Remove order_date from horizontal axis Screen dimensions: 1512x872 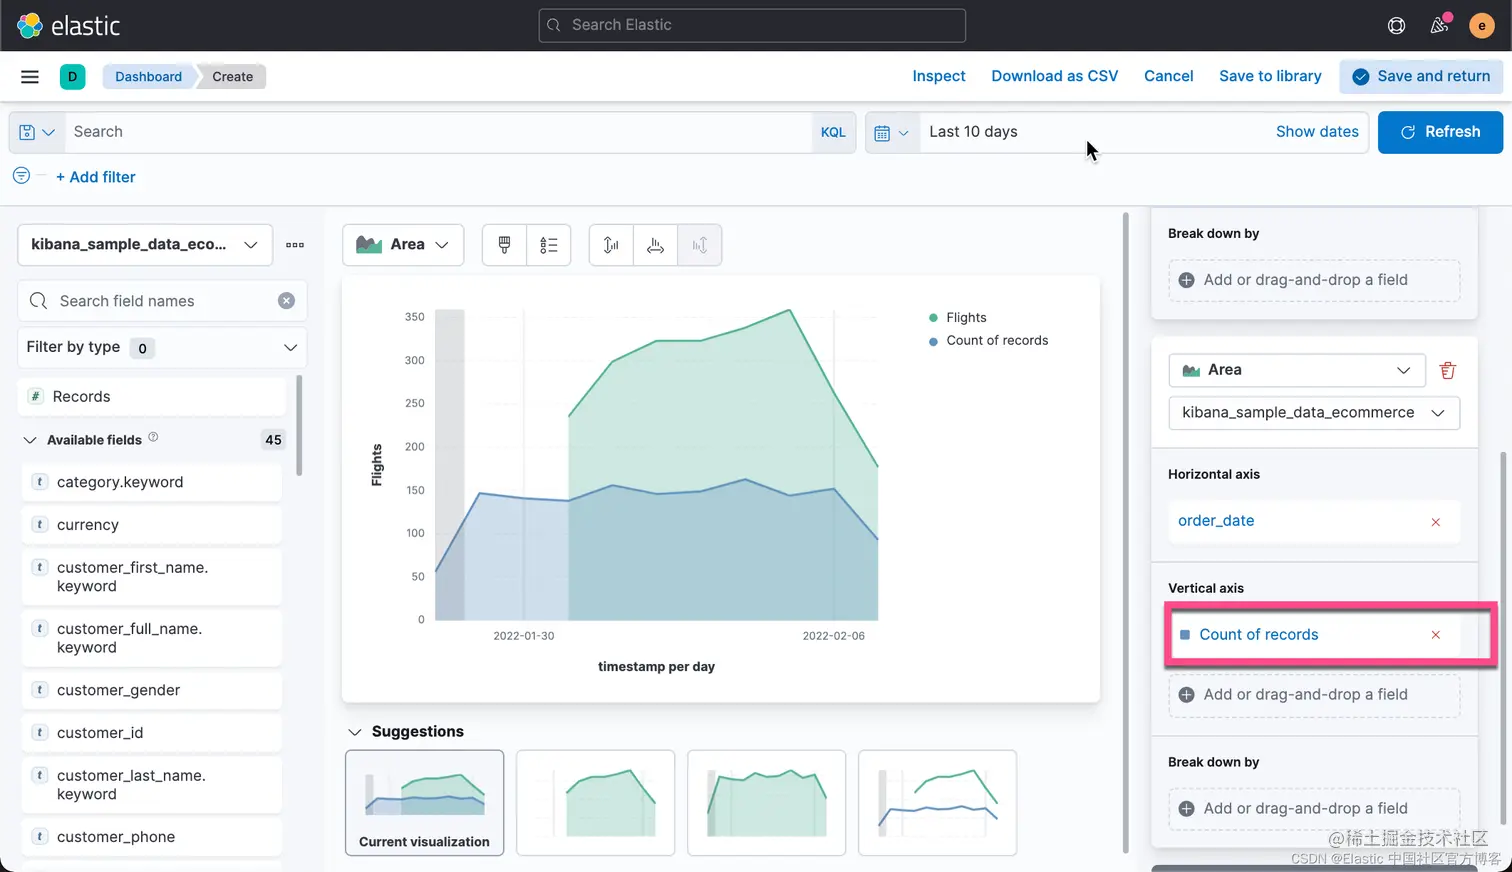click(x=1436, y=522)
